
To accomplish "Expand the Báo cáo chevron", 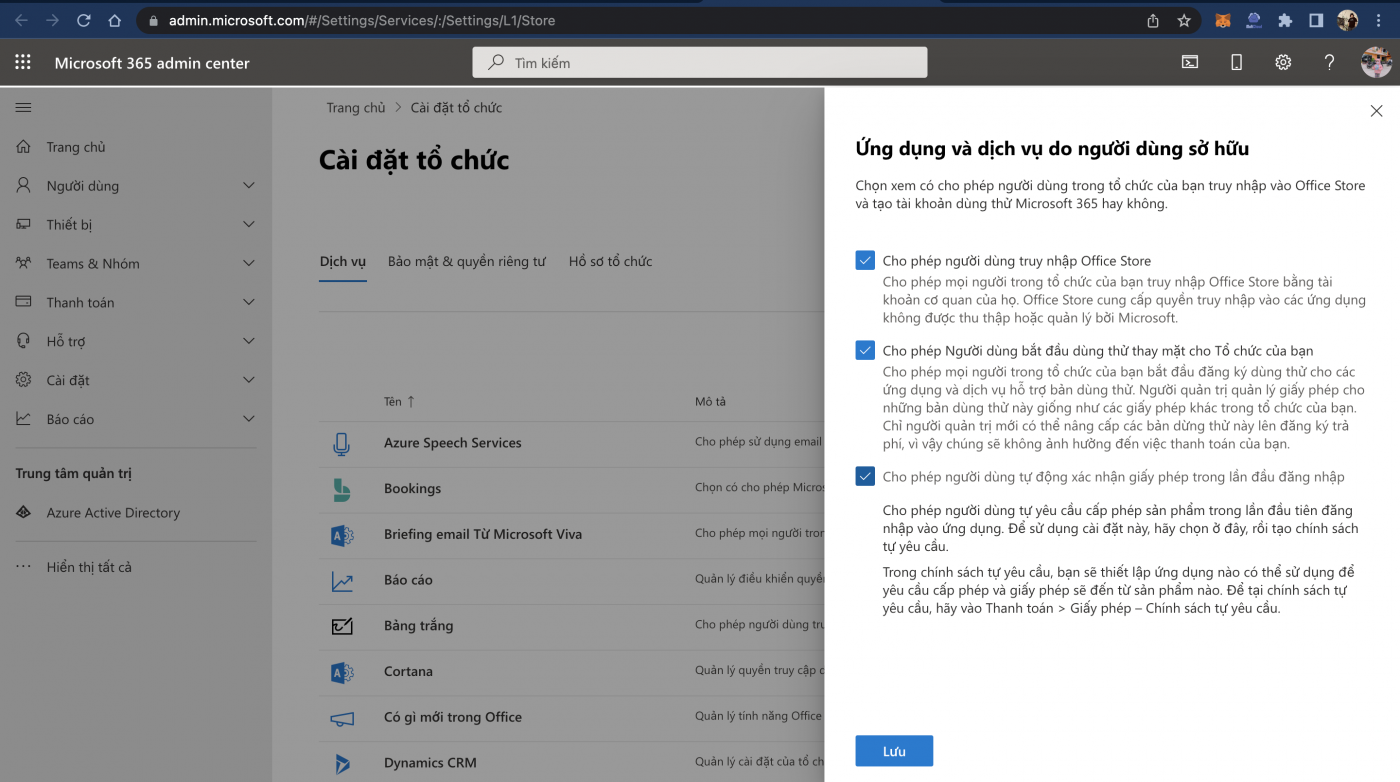I will tap(249, 419).
